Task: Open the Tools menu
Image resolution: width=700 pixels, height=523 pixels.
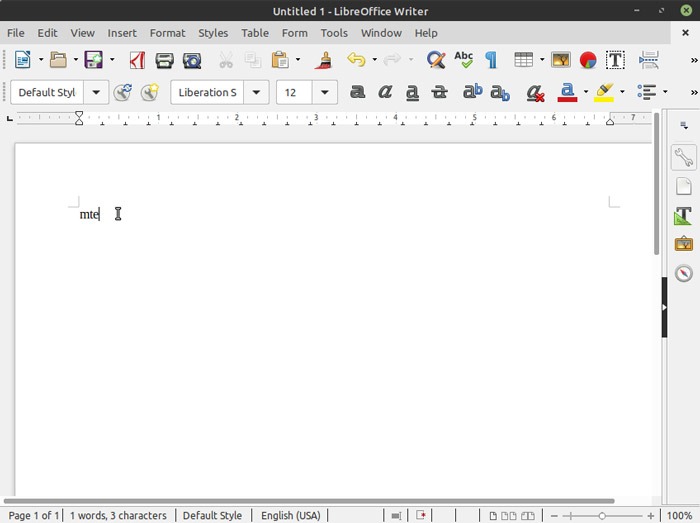Action: pyautogui.click(x=334, y=33)
